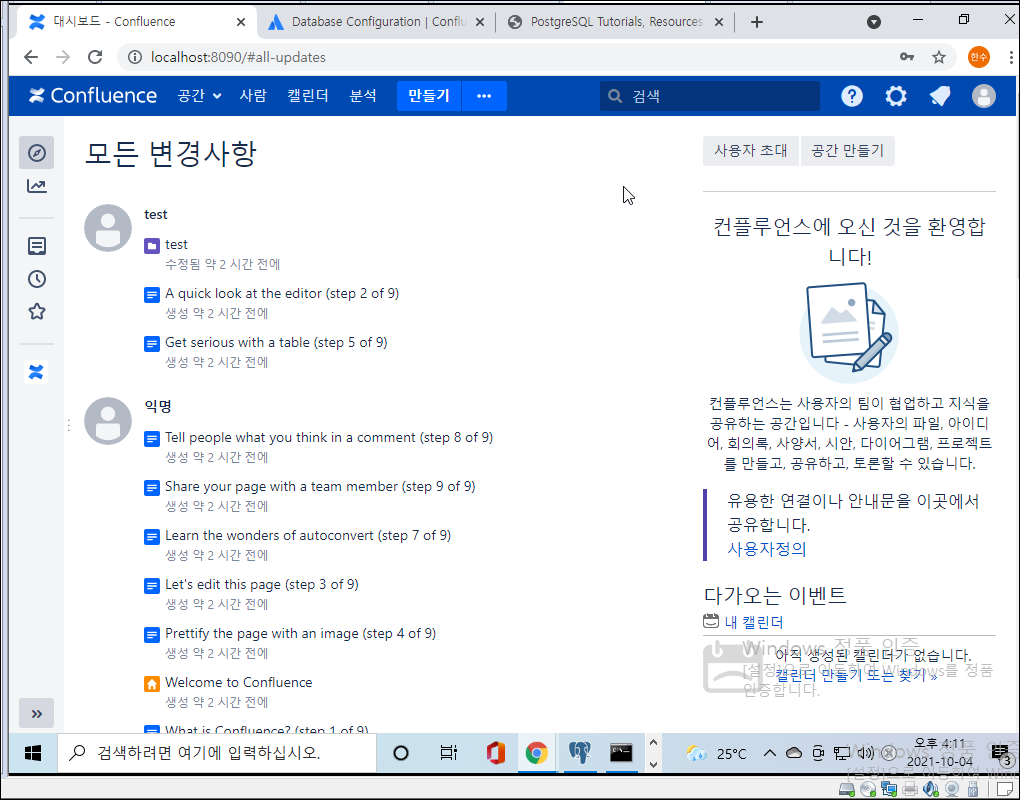Viewport: 1020px width, 800px height.
Task: Click the purple space icon beside test
Action: coord(152,246)
